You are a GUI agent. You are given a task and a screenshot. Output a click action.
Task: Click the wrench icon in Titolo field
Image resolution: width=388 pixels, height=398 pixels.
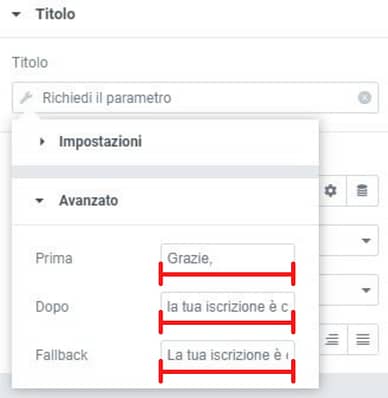point(26,98)
